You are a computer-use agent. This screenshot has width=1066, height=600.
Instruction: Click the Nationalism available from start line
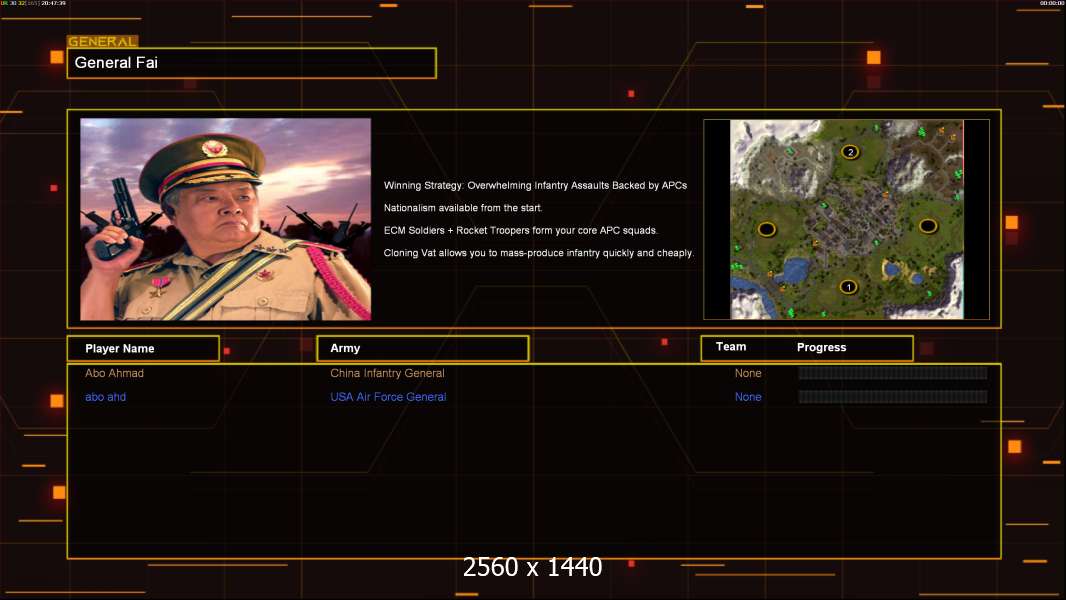pos(463,208)
